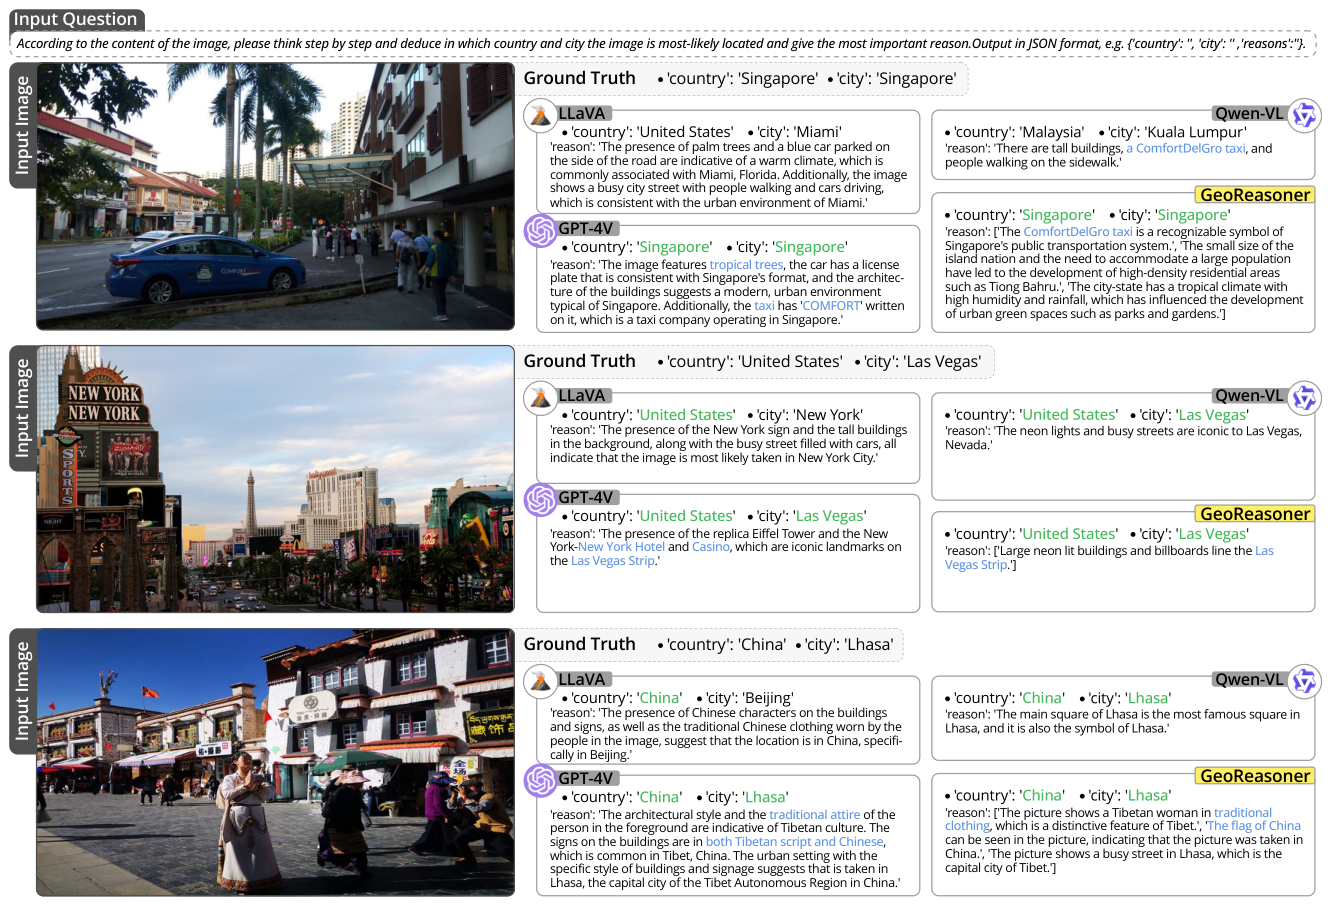Click the 'Input Question' header label
This screenshot has width=1330, height=905.
(76, 19)
